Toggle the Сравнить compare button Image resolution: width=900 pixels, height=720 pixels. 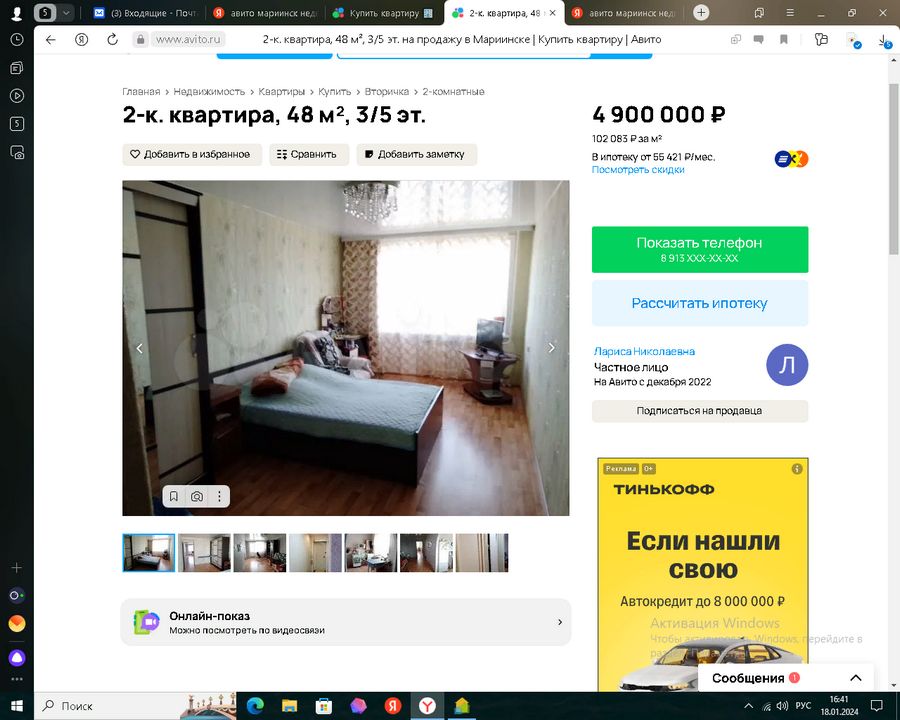309,154
